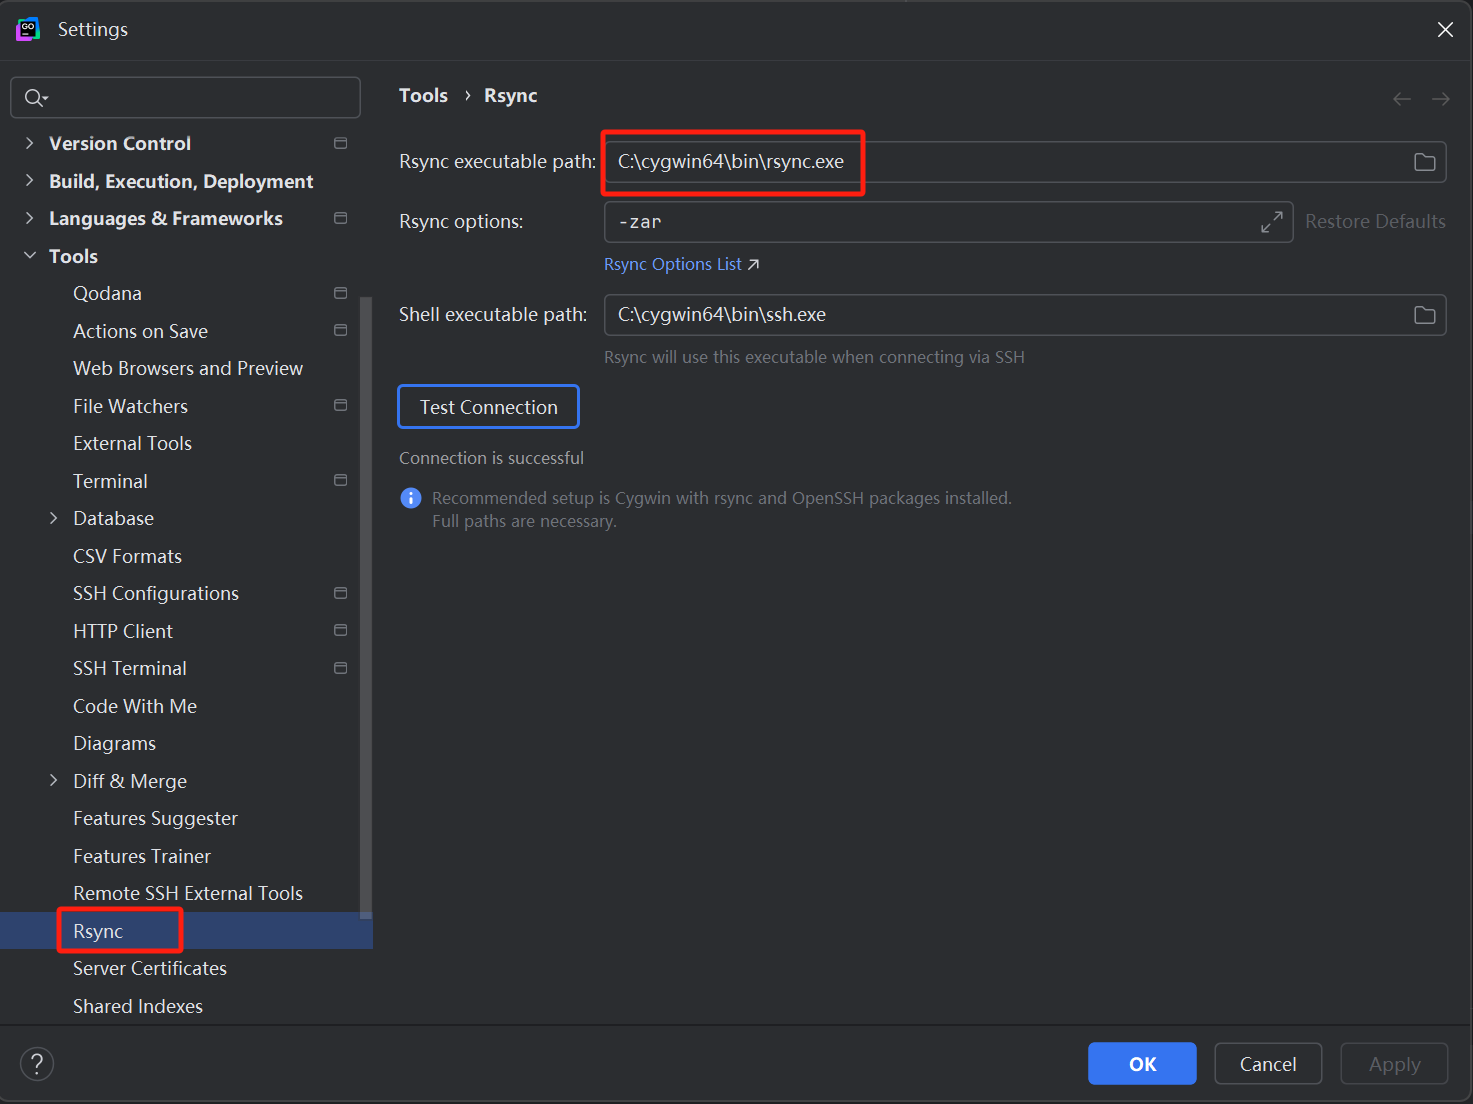
Task: Click into the Rsync options field
Action: pos(930,222)
